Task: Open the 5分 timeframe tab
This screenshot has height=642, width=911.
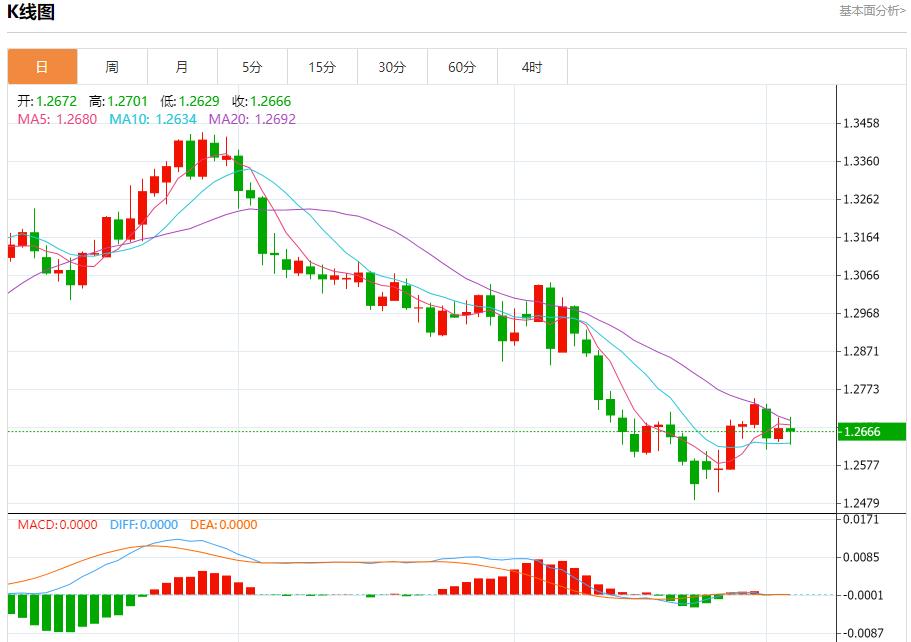Action: click(x=252, y=67)
